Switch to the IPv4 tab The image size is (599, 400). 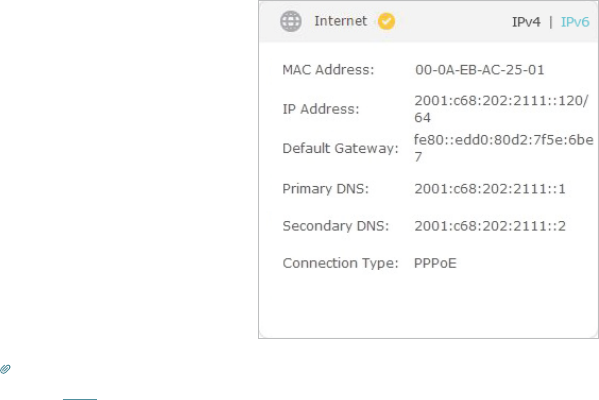pos(526,22)
